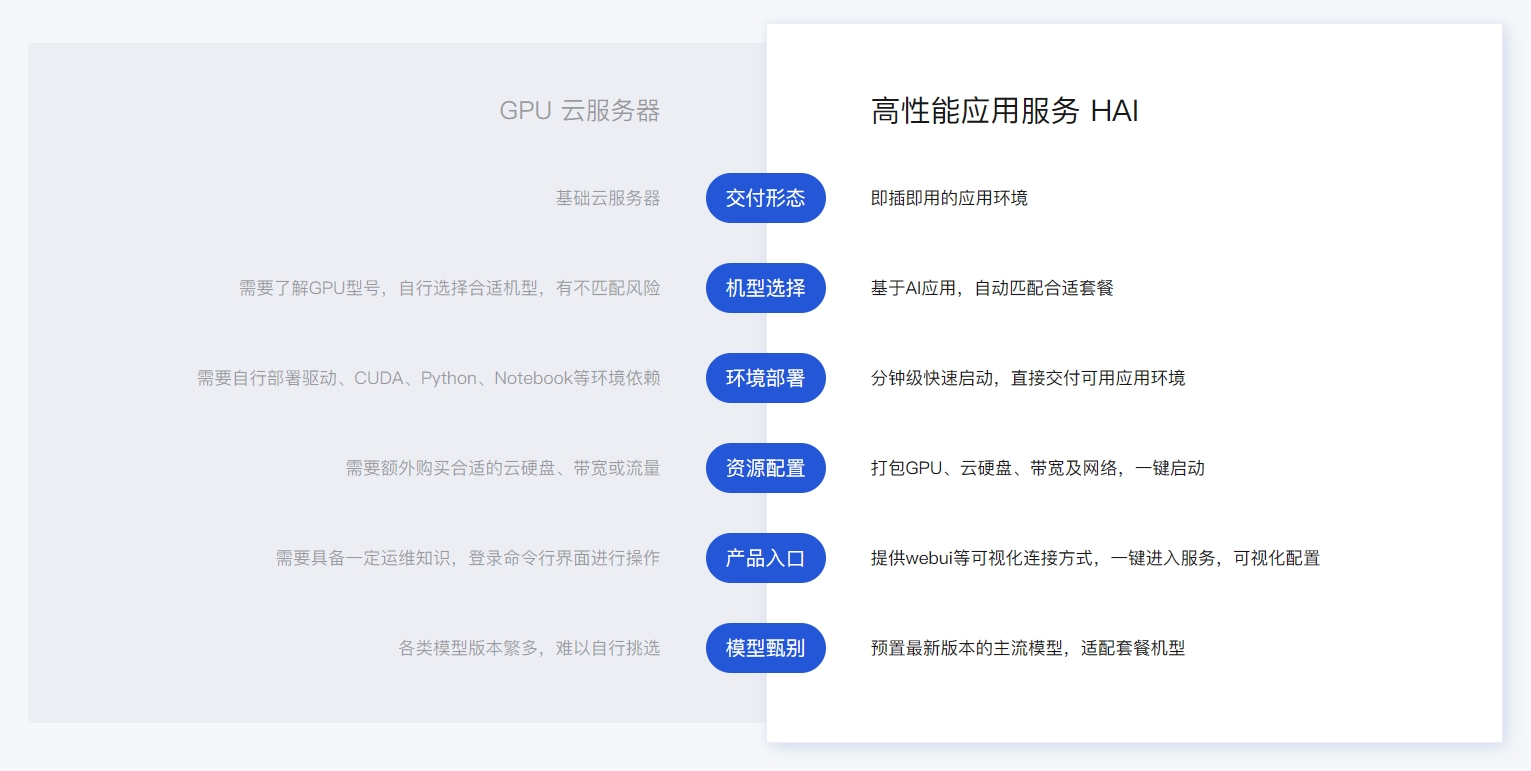1531x771 pixels.
Task: Click text 打包GPU、云硬盘、带宽及网络，一键启动
Action: 1038,468
